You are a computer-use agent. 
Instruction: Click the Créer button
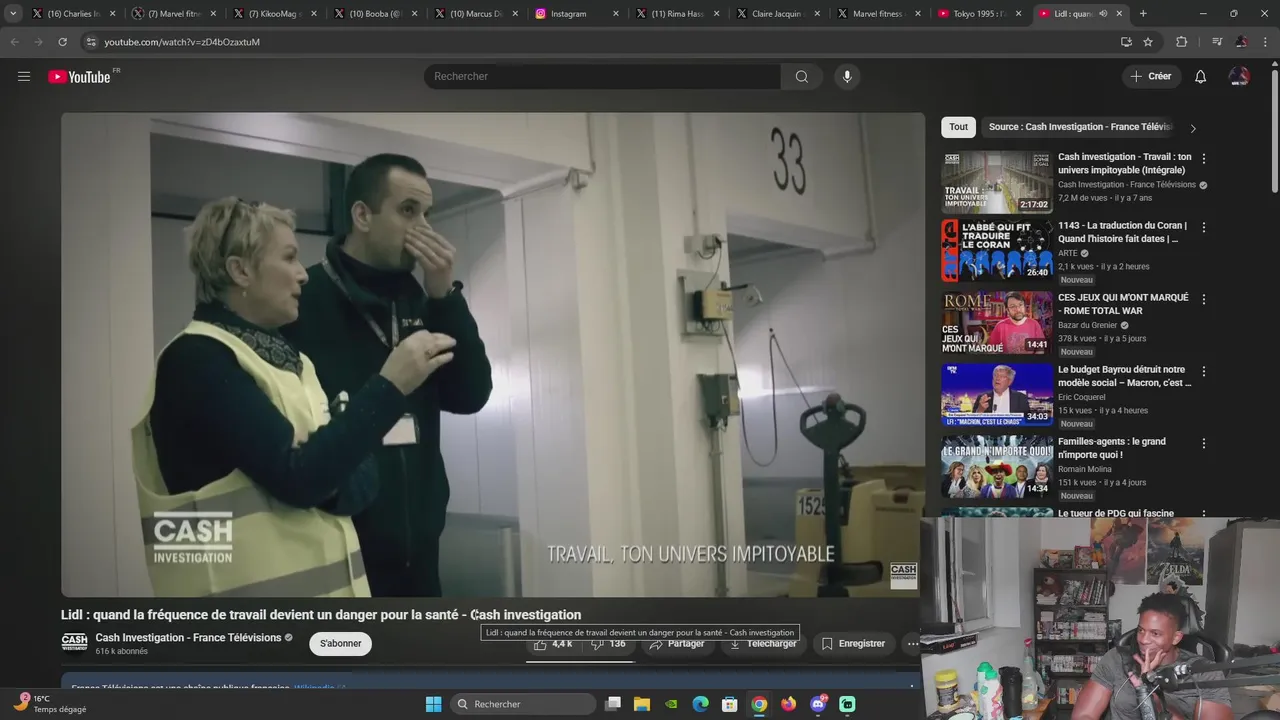pos(1150,76)
